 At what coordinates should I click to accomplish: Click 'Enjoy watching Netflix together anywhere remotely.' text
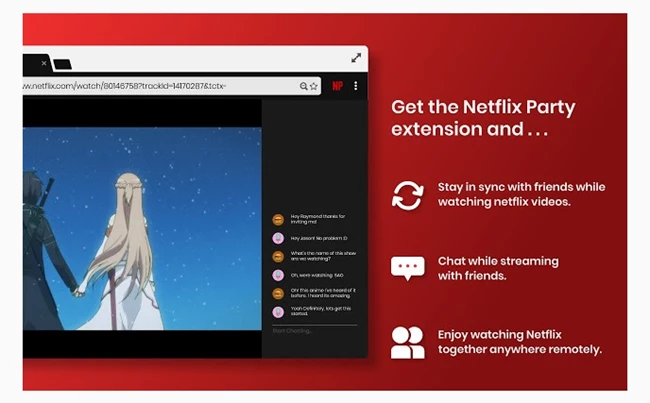tap(520, 342)
